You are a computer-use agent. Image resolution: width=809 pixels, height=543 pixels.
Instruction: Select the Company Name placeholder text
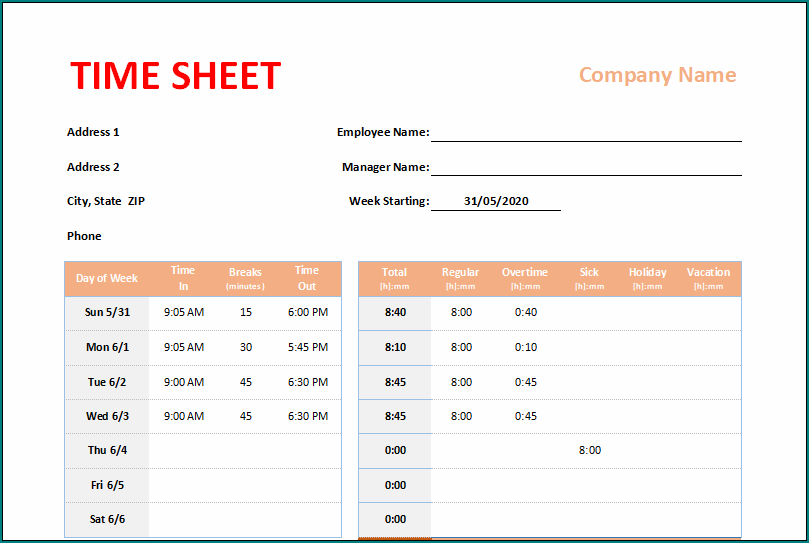coord(657,75)
